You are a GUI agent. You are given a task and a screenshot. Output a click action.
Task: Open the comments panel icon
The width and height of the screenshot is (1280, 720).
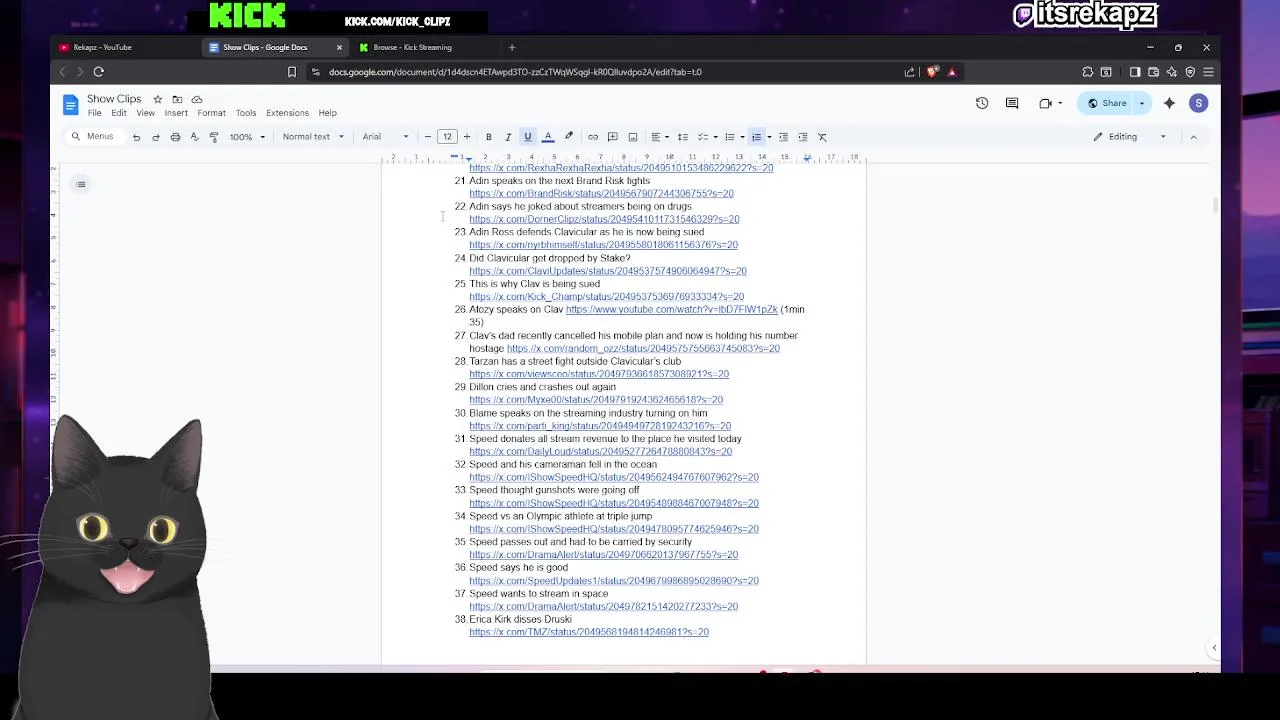click(x=1012, y=103)
